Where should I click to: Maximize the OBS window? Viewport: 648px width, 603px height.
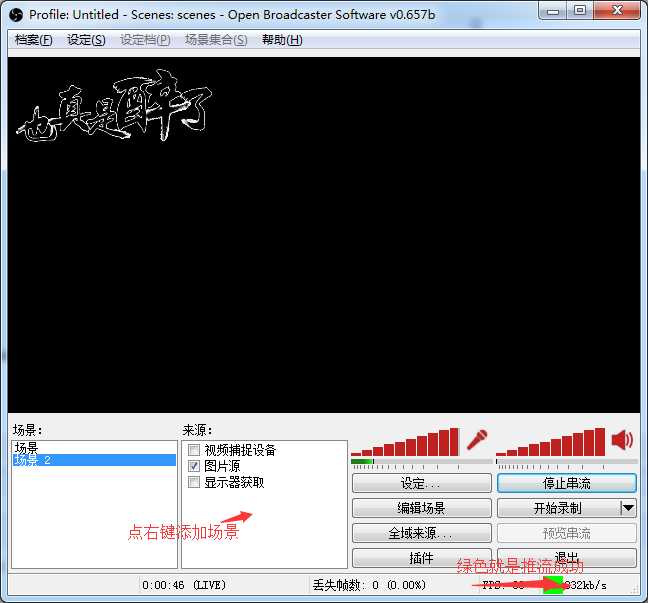point(580,10)
